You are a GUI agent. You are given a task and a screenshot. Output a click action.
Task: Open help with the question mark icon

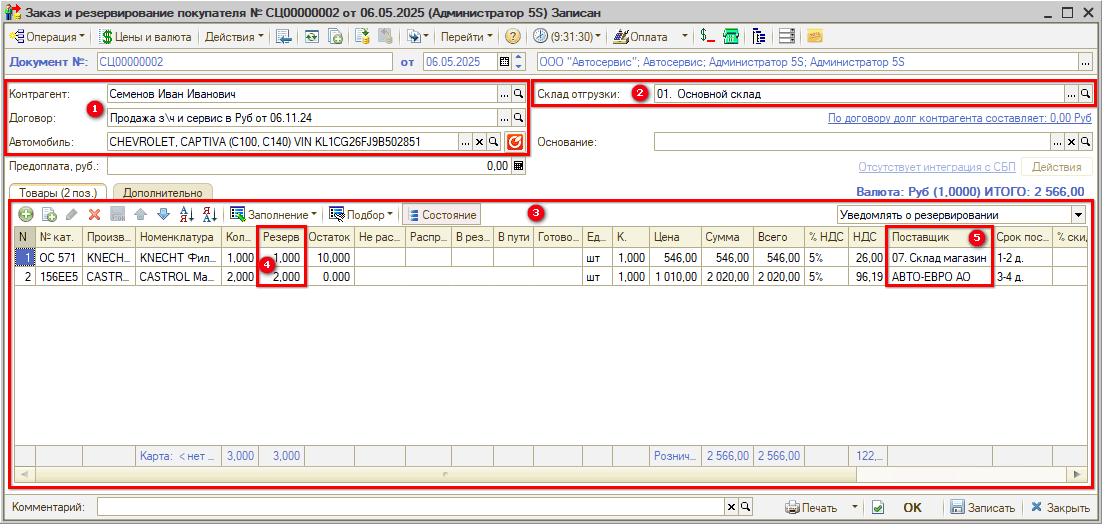tap(513, 36)
